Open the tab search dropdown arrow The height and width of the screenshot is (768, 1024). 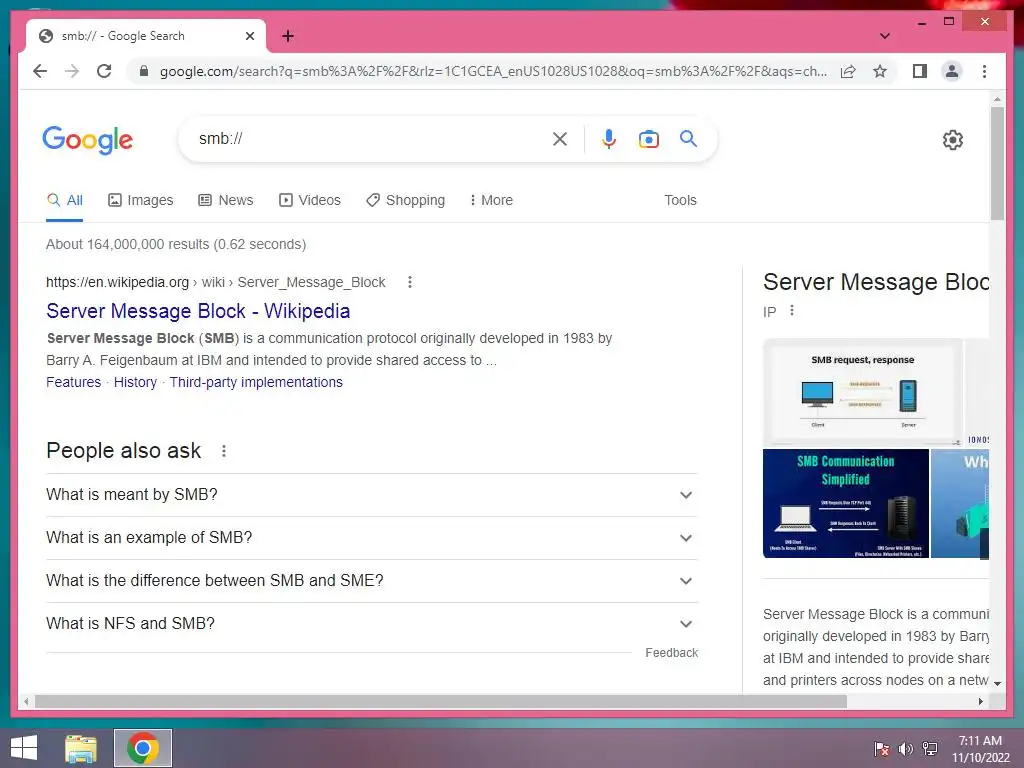click(x=885, y=36)
